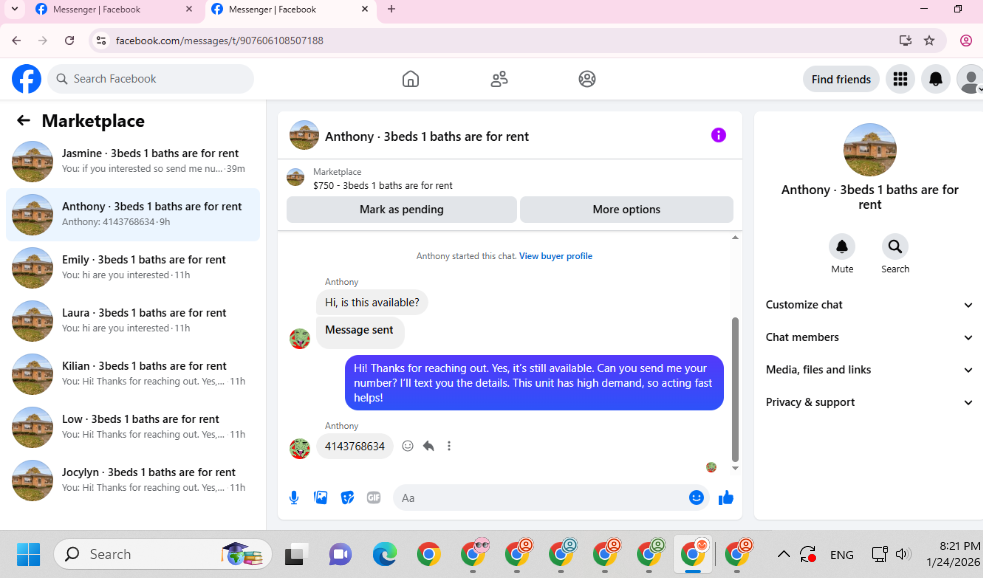Focus the Search Facebook field

point(150,79)
